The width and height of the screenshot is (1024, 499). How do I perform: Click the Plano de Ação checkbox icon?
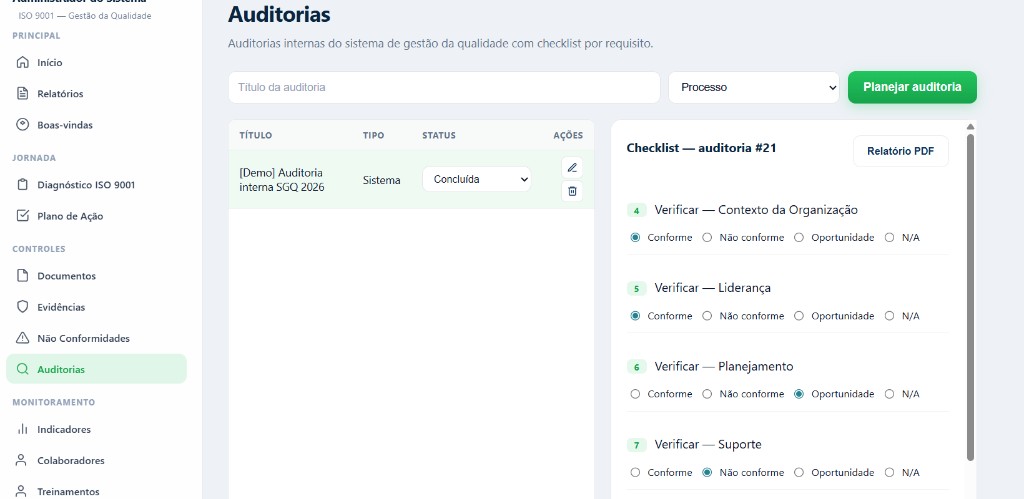pyautogui.click(x=22, y=216)
